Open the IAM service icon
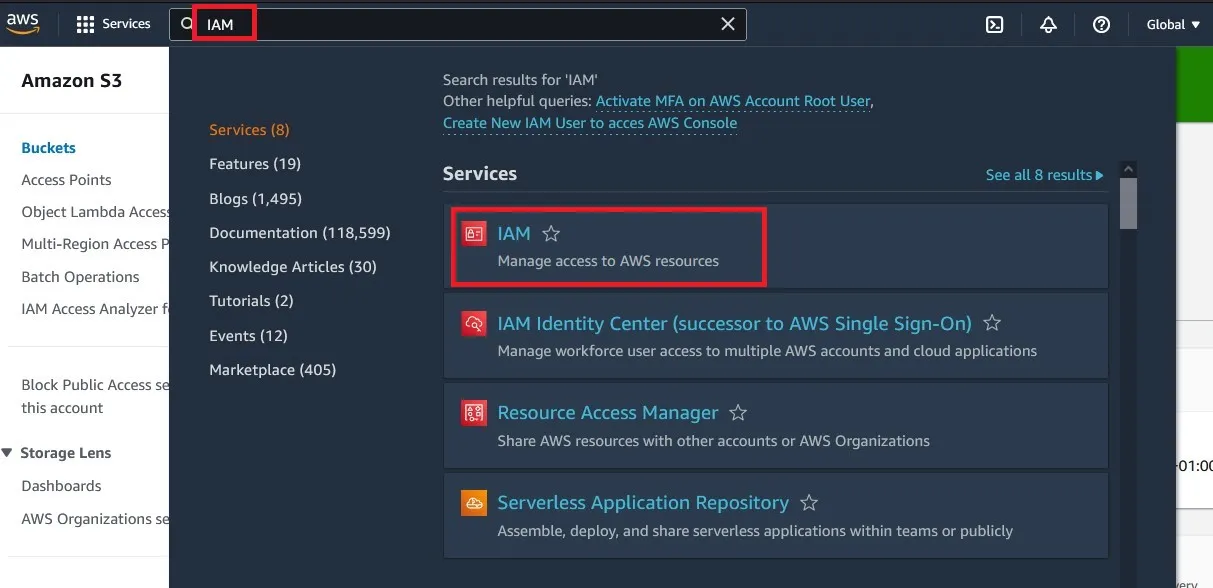Screen dimensions: 1213x588 pos(474,234)
